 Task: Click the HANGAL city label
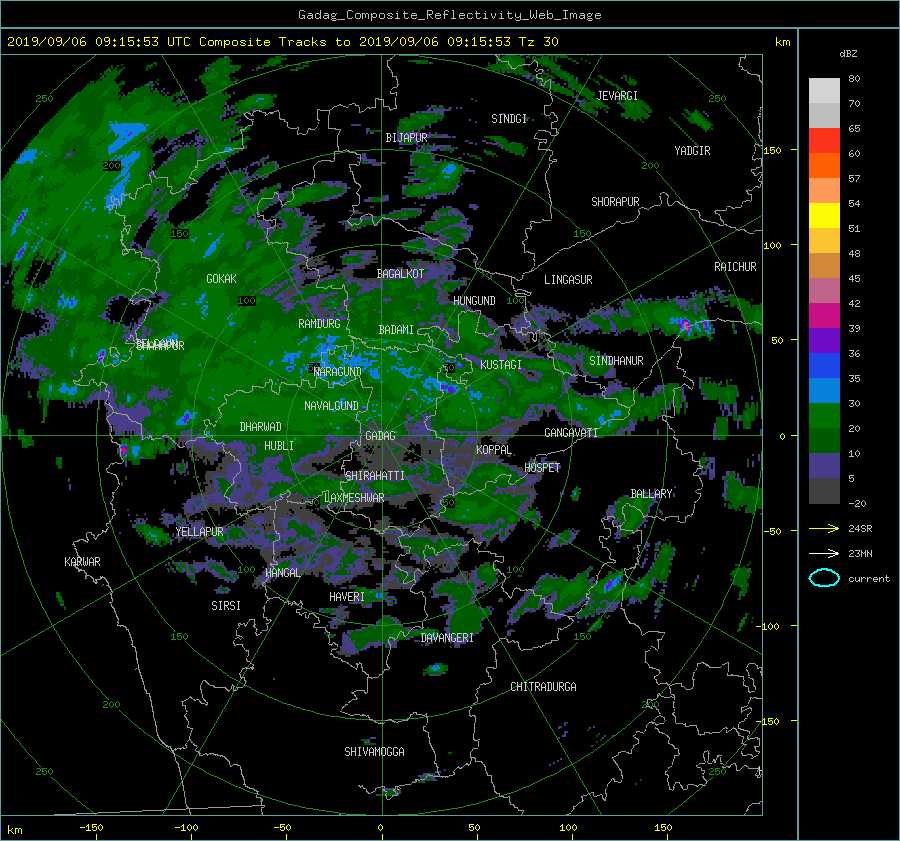coord(282,573)
